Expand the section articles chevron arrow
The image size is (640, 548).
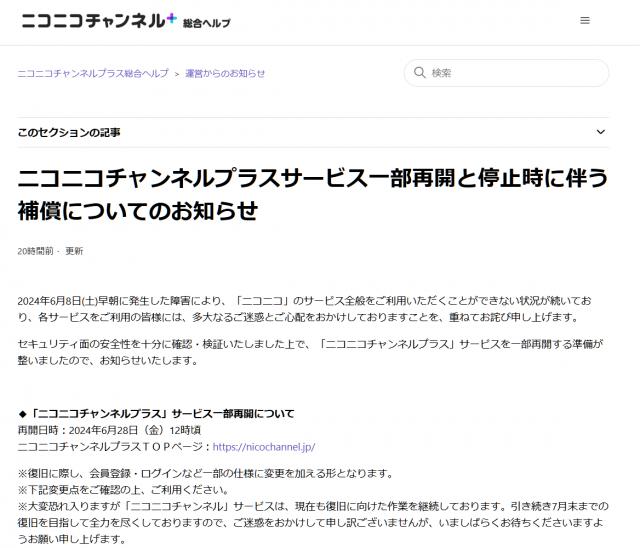point(601,132)
